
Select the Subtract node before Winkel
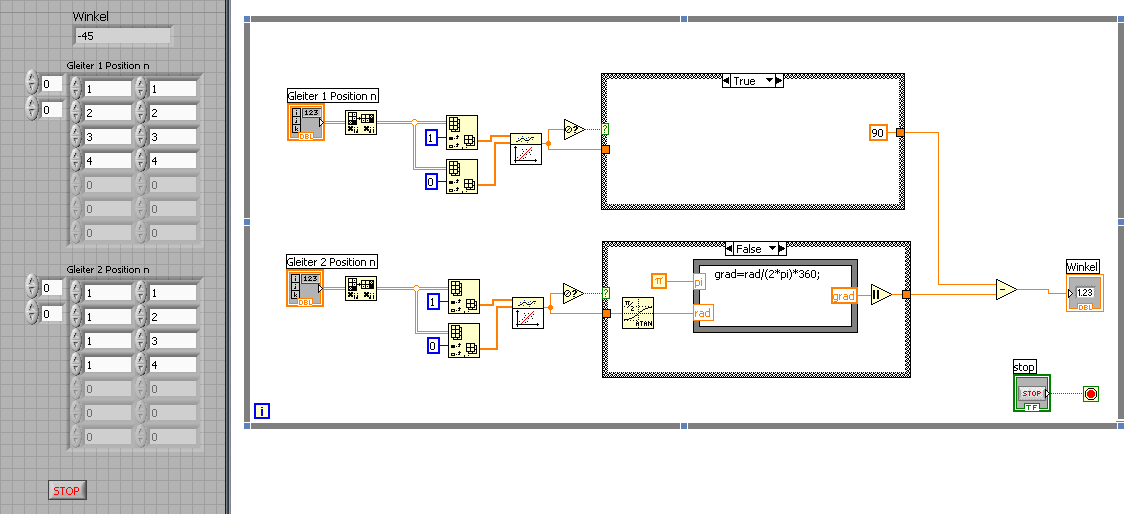1005,290
